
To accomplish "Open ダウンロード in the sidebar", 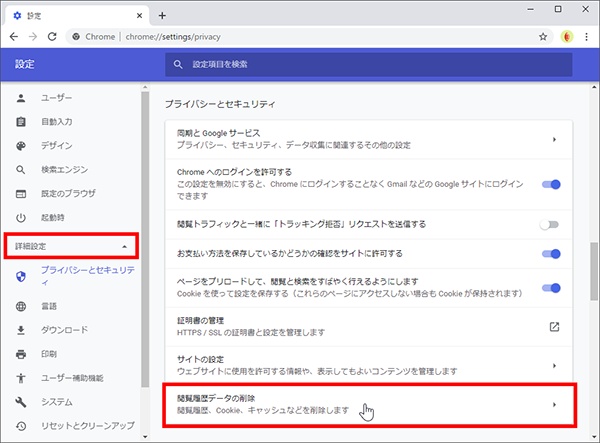I will (x=65, y=330).
